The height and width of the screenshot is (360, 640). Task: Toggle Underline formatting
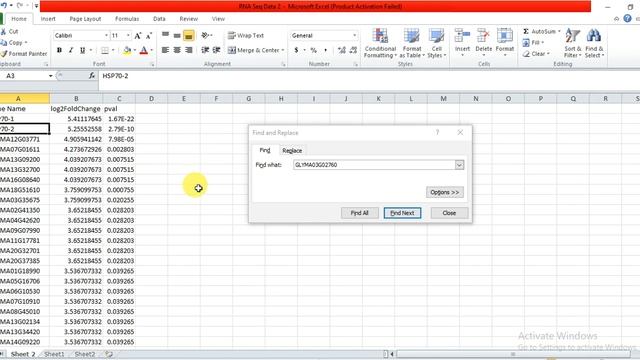click(82, 50)
